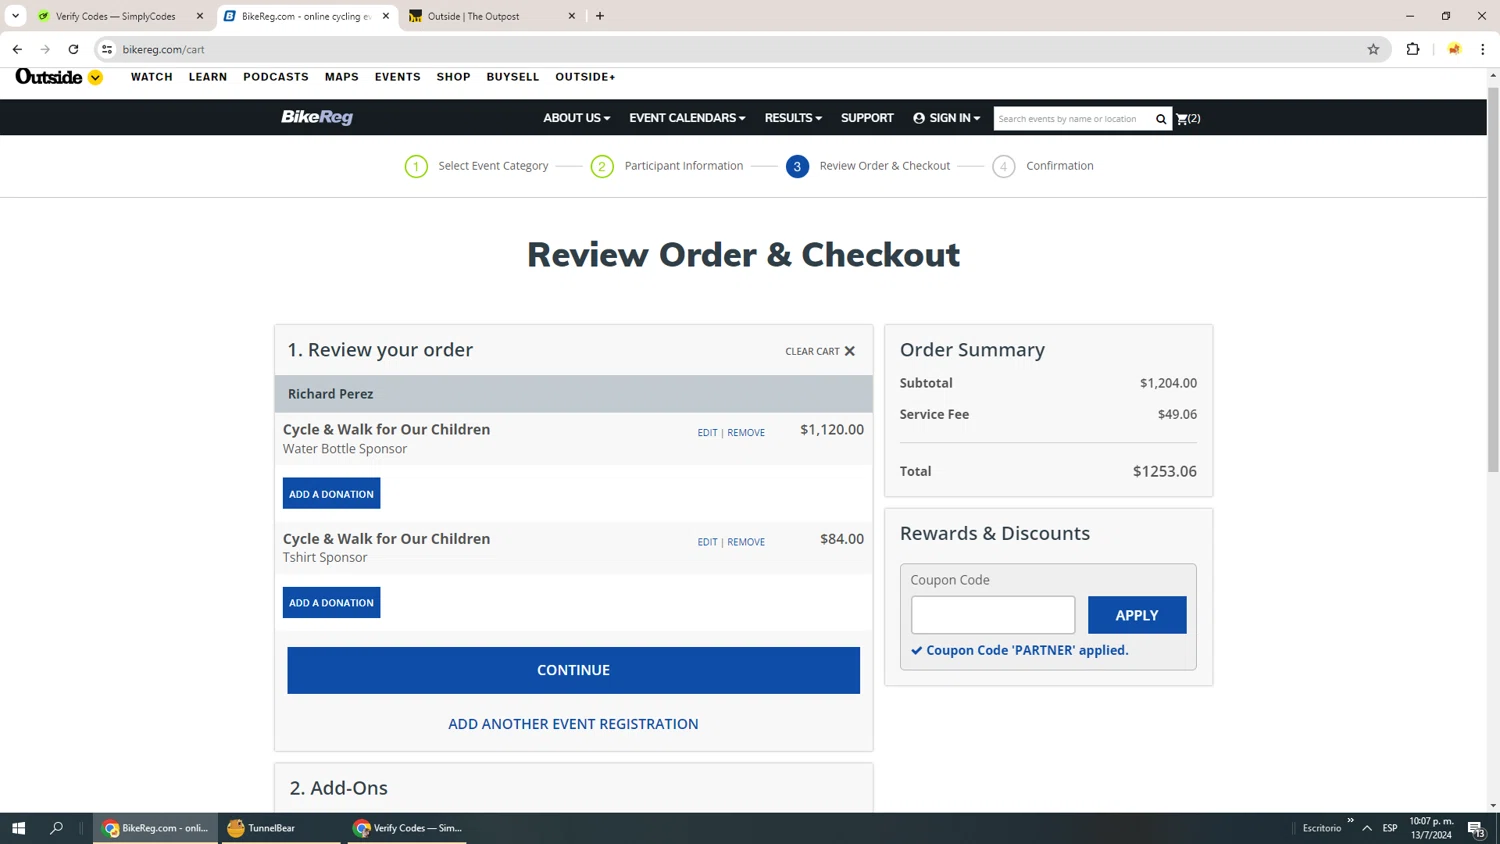Open Windows taskbar search
The image size is (1500, 844).
tap(56, 828)
